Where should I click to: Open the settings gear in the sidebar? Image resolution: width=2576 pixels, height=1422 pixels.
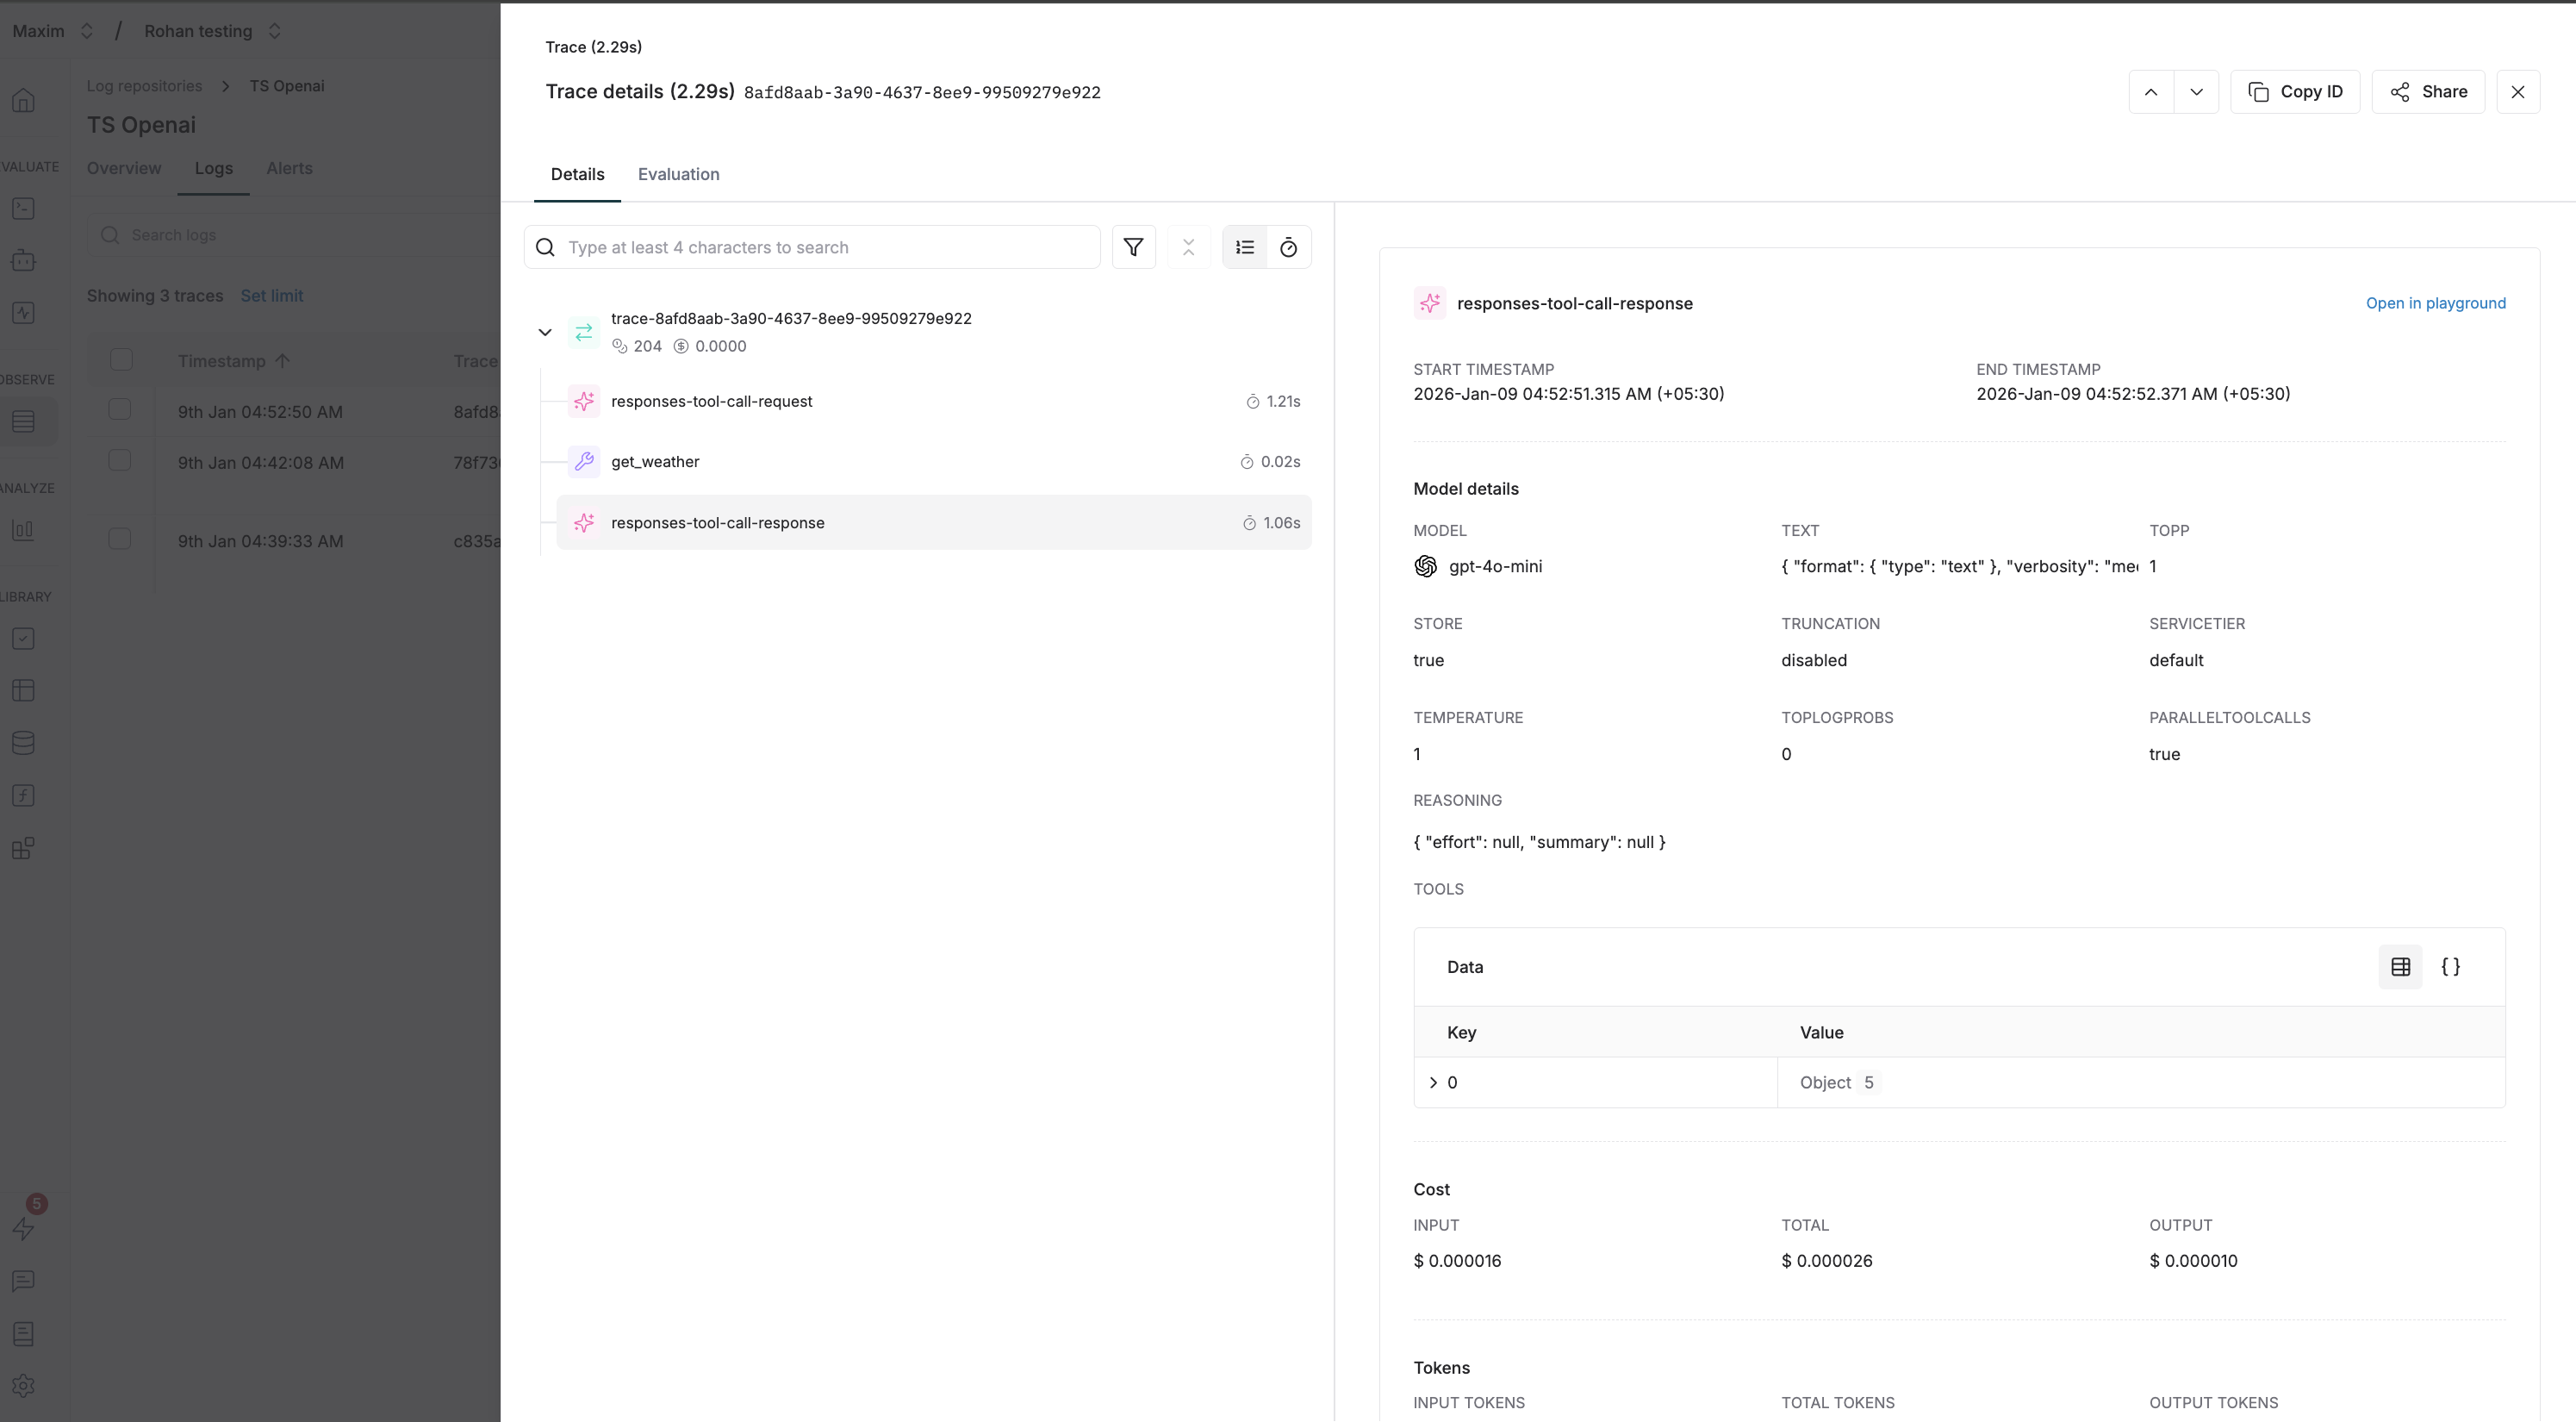tap(24, 1386)
